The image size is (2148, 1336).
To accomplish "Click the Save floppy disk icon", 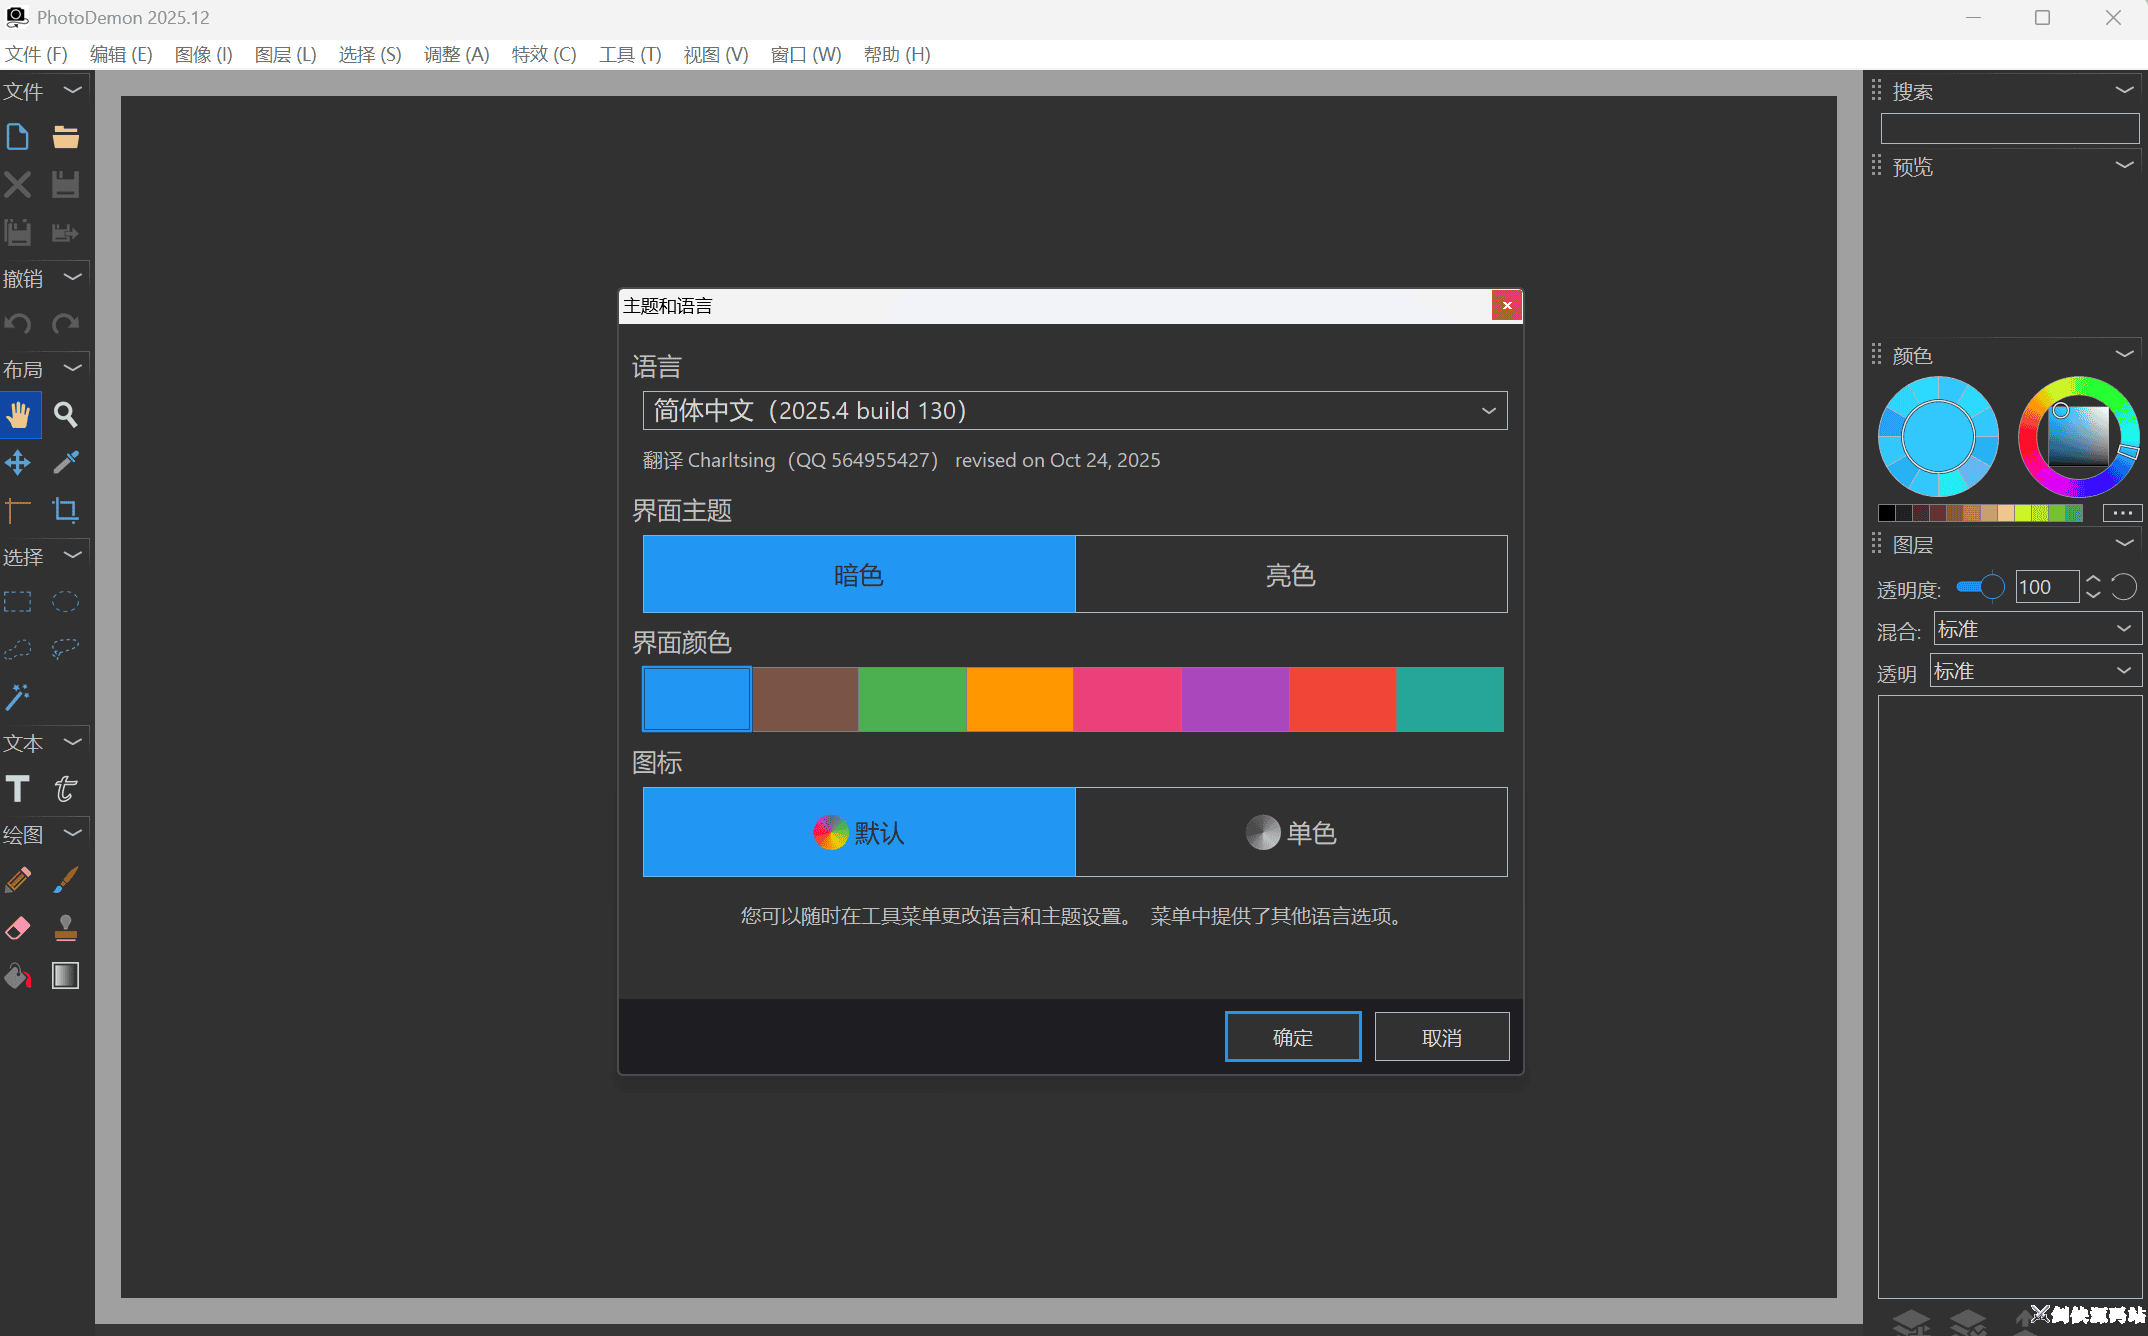I will click(66, 184).
